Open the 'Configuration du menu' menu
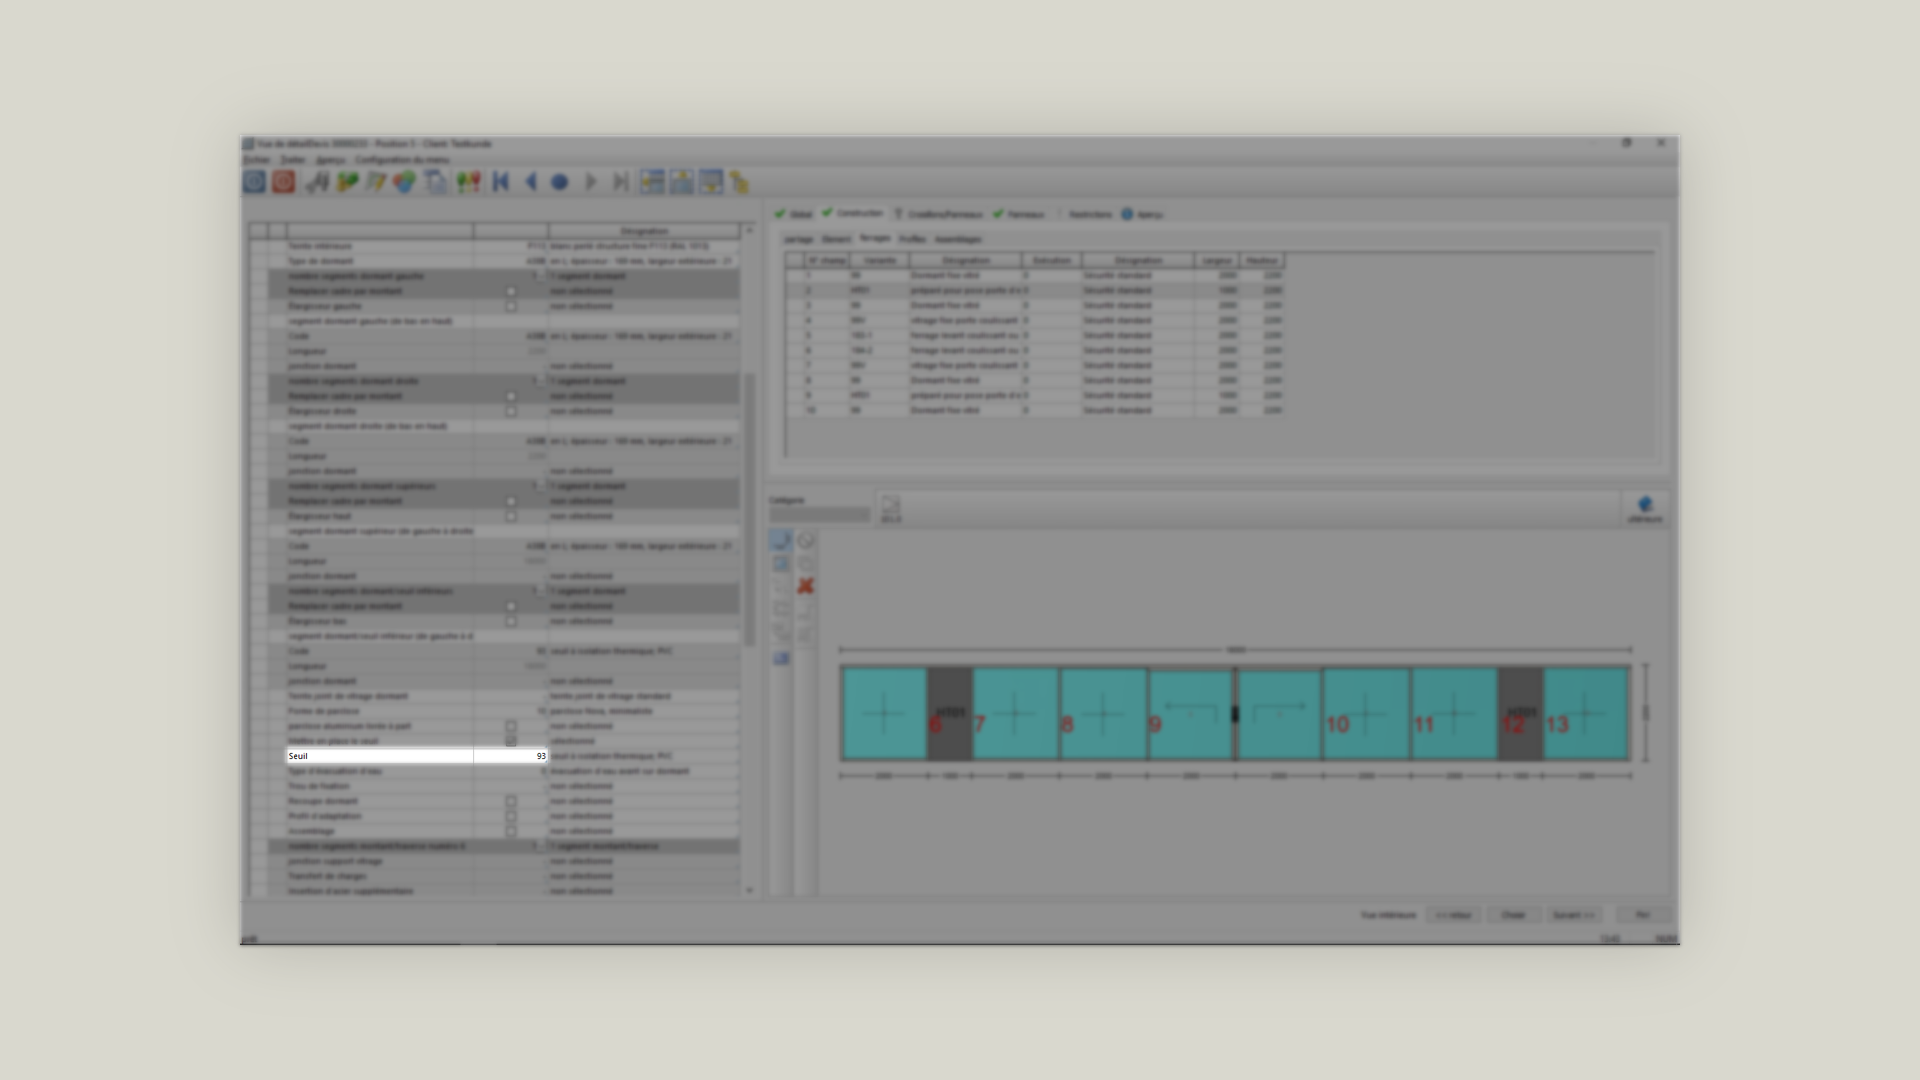 402,160
